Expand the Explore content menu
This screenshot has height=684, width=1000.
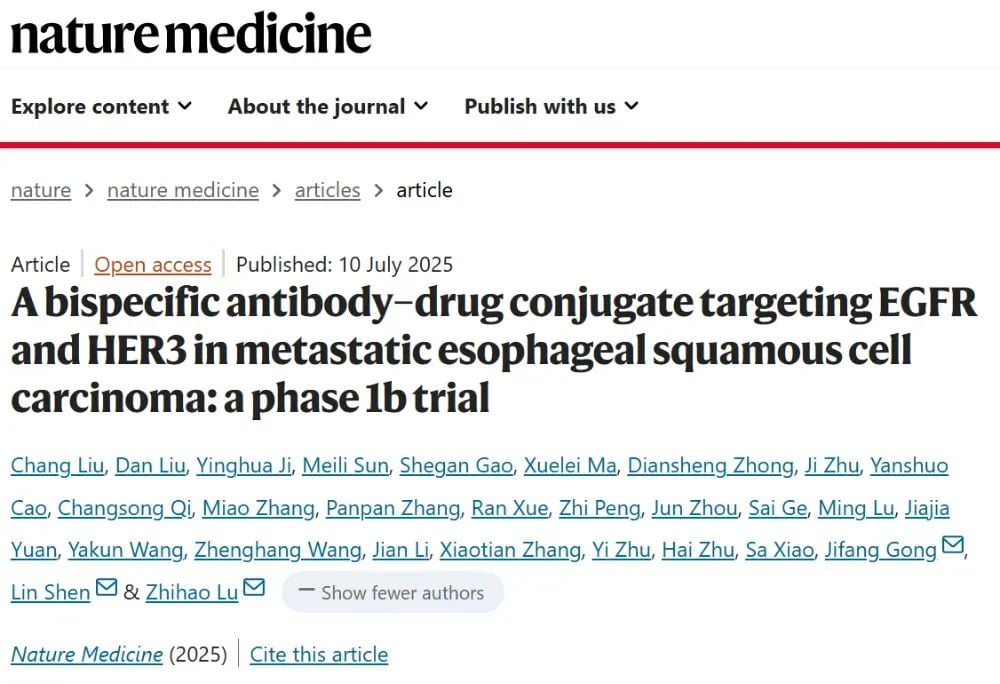coord(101,106)
